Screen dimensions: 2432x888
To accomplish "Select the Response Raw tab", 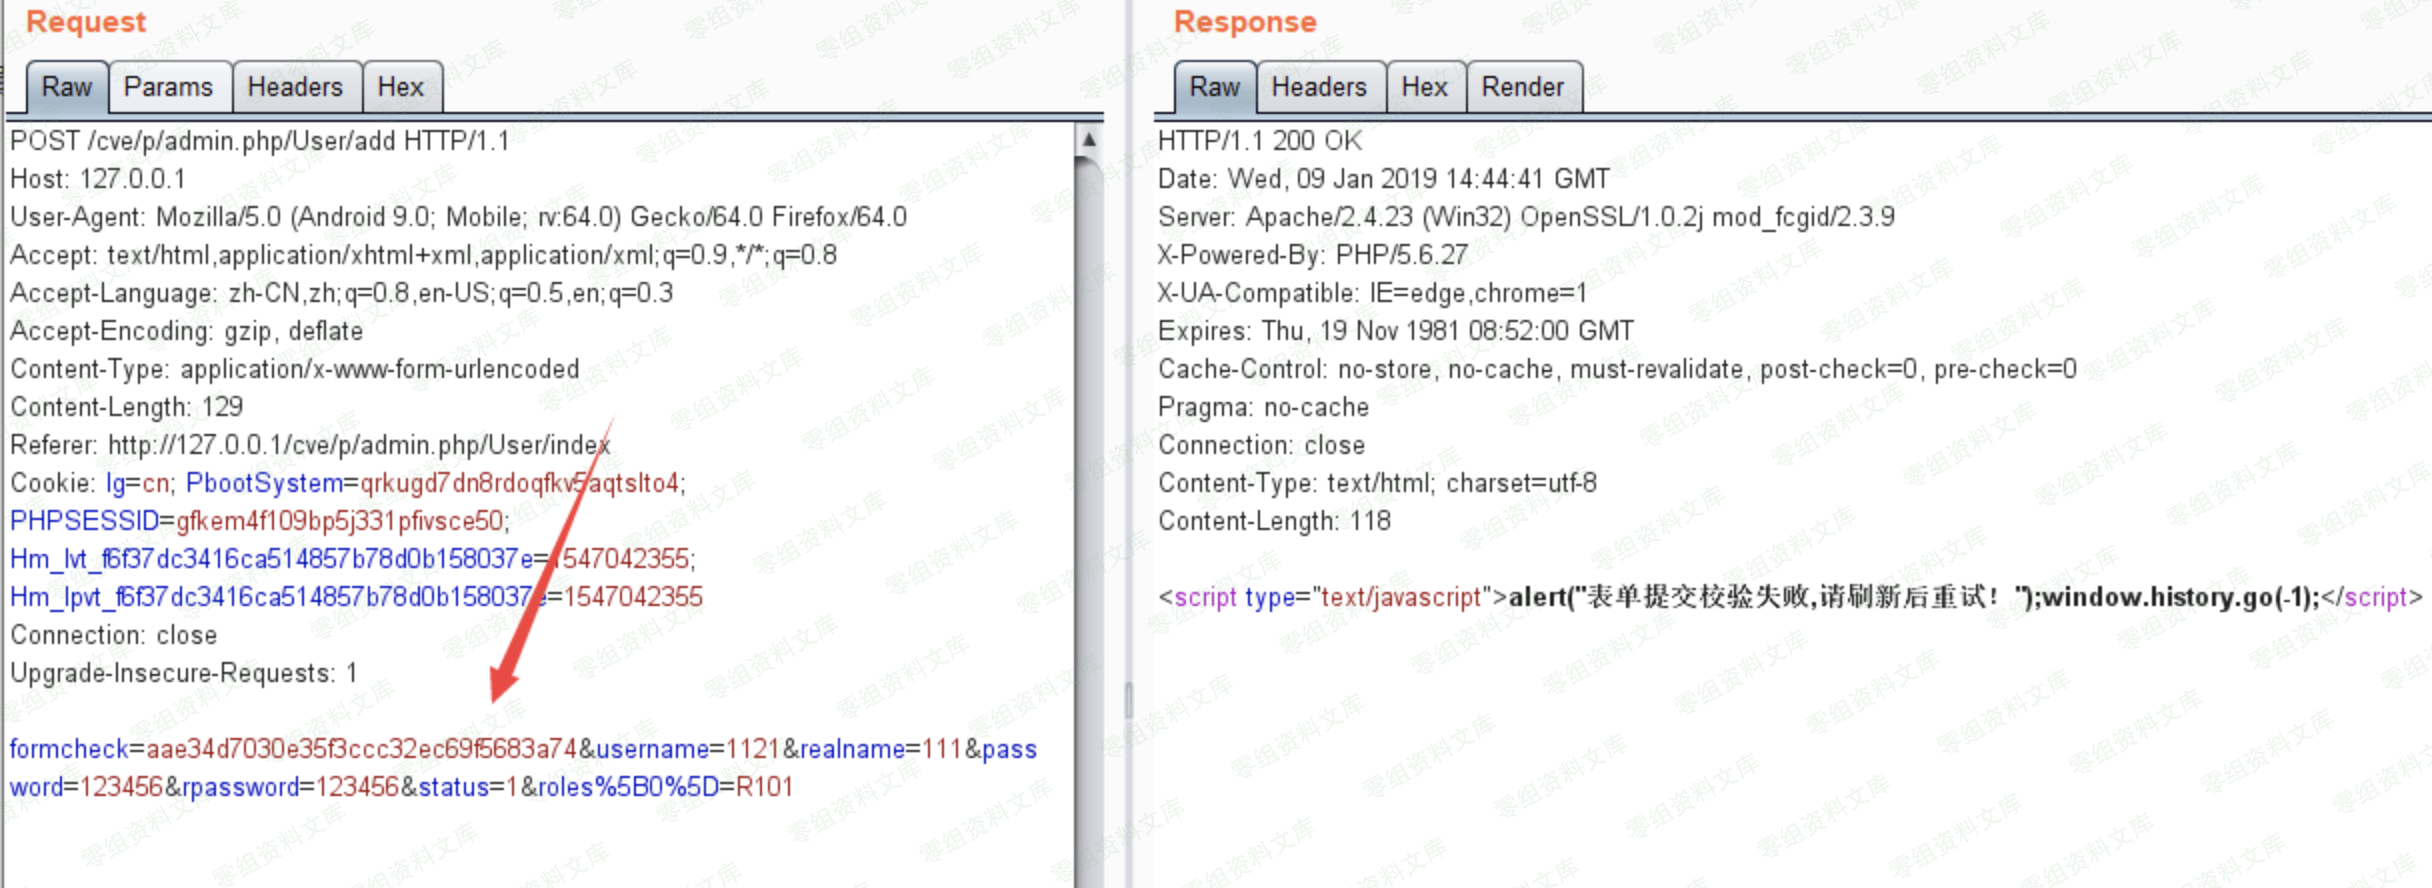I will point(1214,88).
